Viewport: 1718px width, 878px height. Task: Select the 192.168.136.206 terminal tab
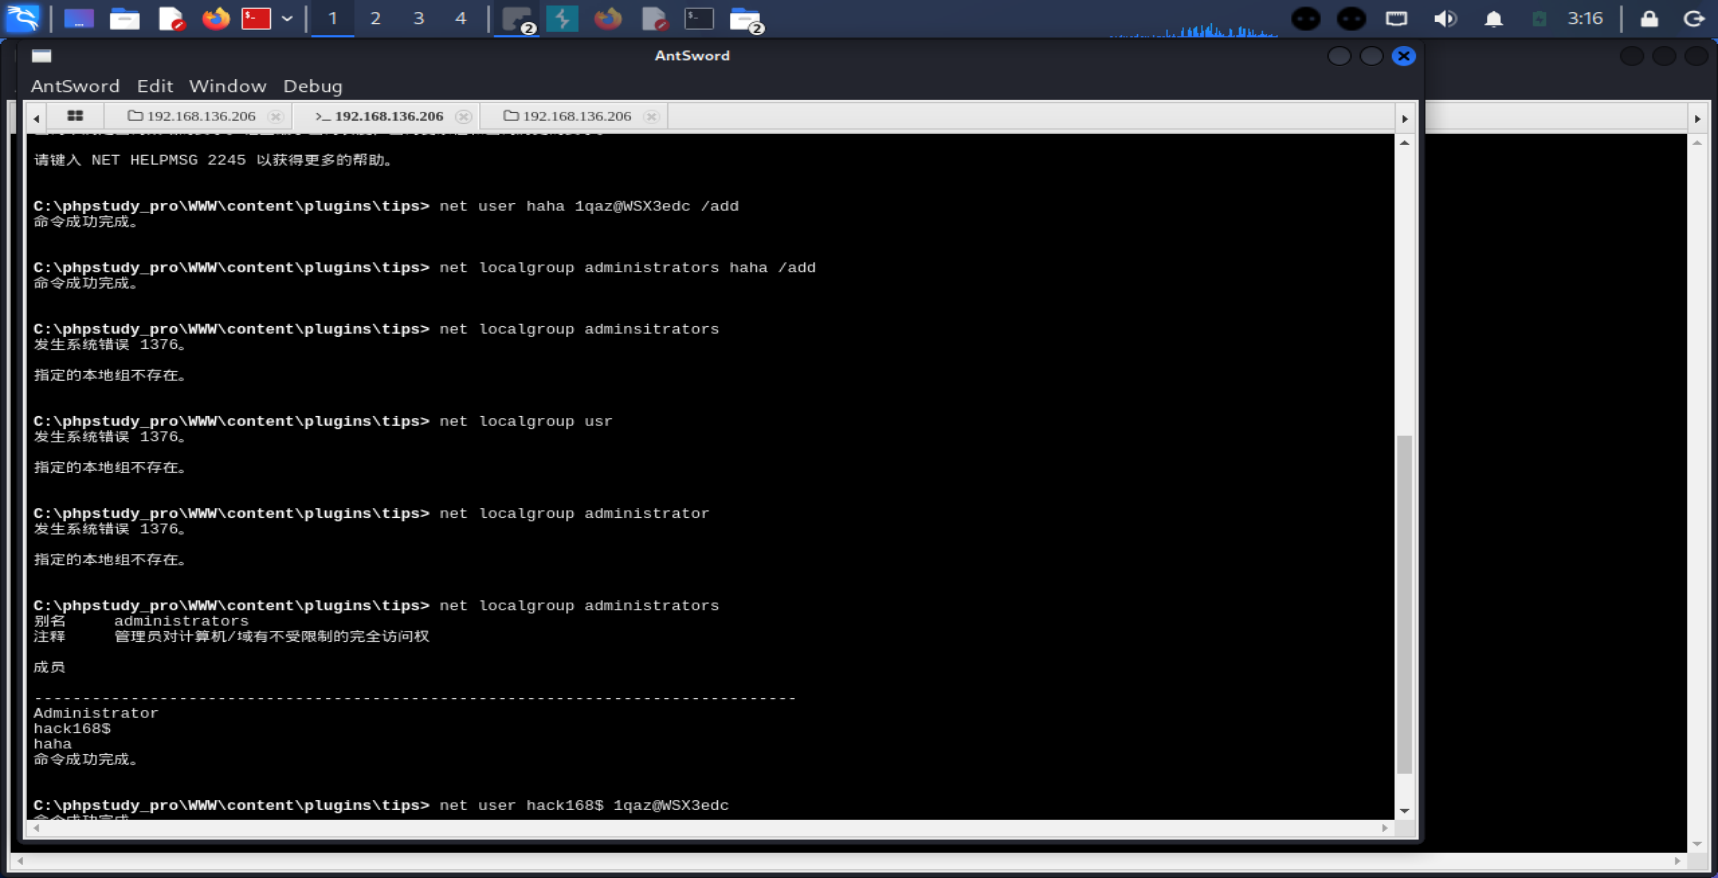tap(379, 116)
